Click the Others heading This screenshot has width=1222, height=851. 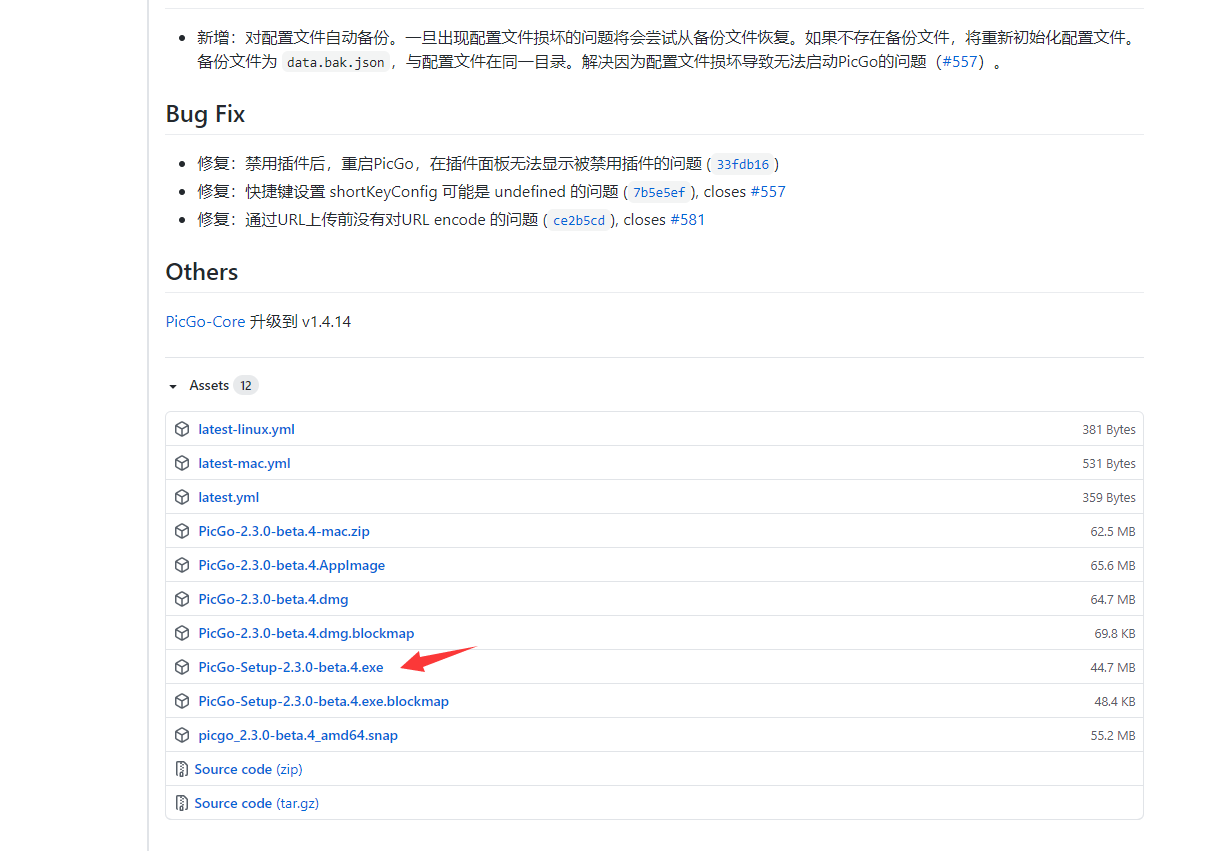(202, 272)
